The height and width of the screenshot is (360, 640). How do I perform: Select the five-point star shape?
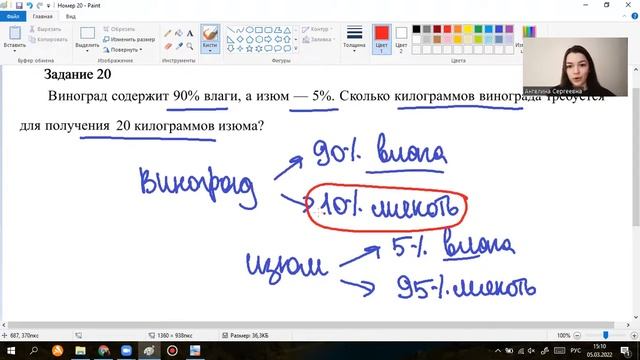[x=249, y=49]
